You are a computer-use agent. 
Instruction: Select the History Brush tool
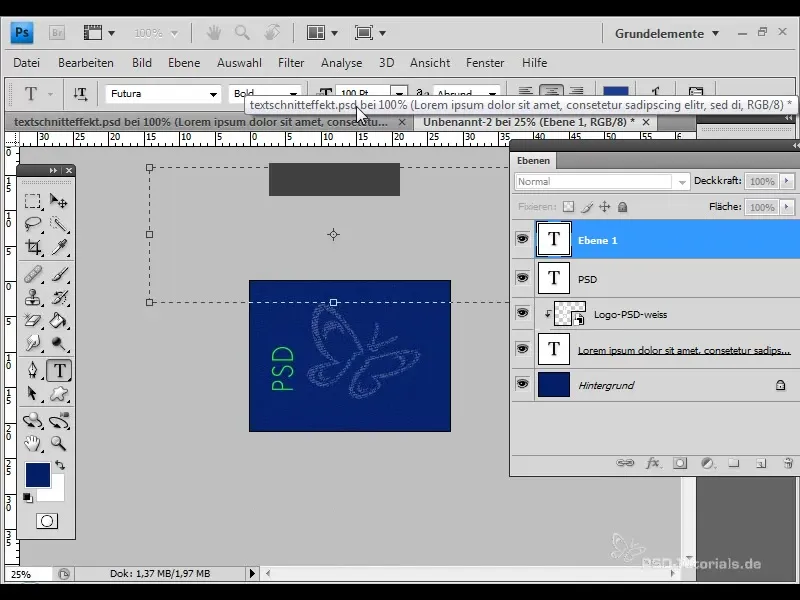point(59,297)
